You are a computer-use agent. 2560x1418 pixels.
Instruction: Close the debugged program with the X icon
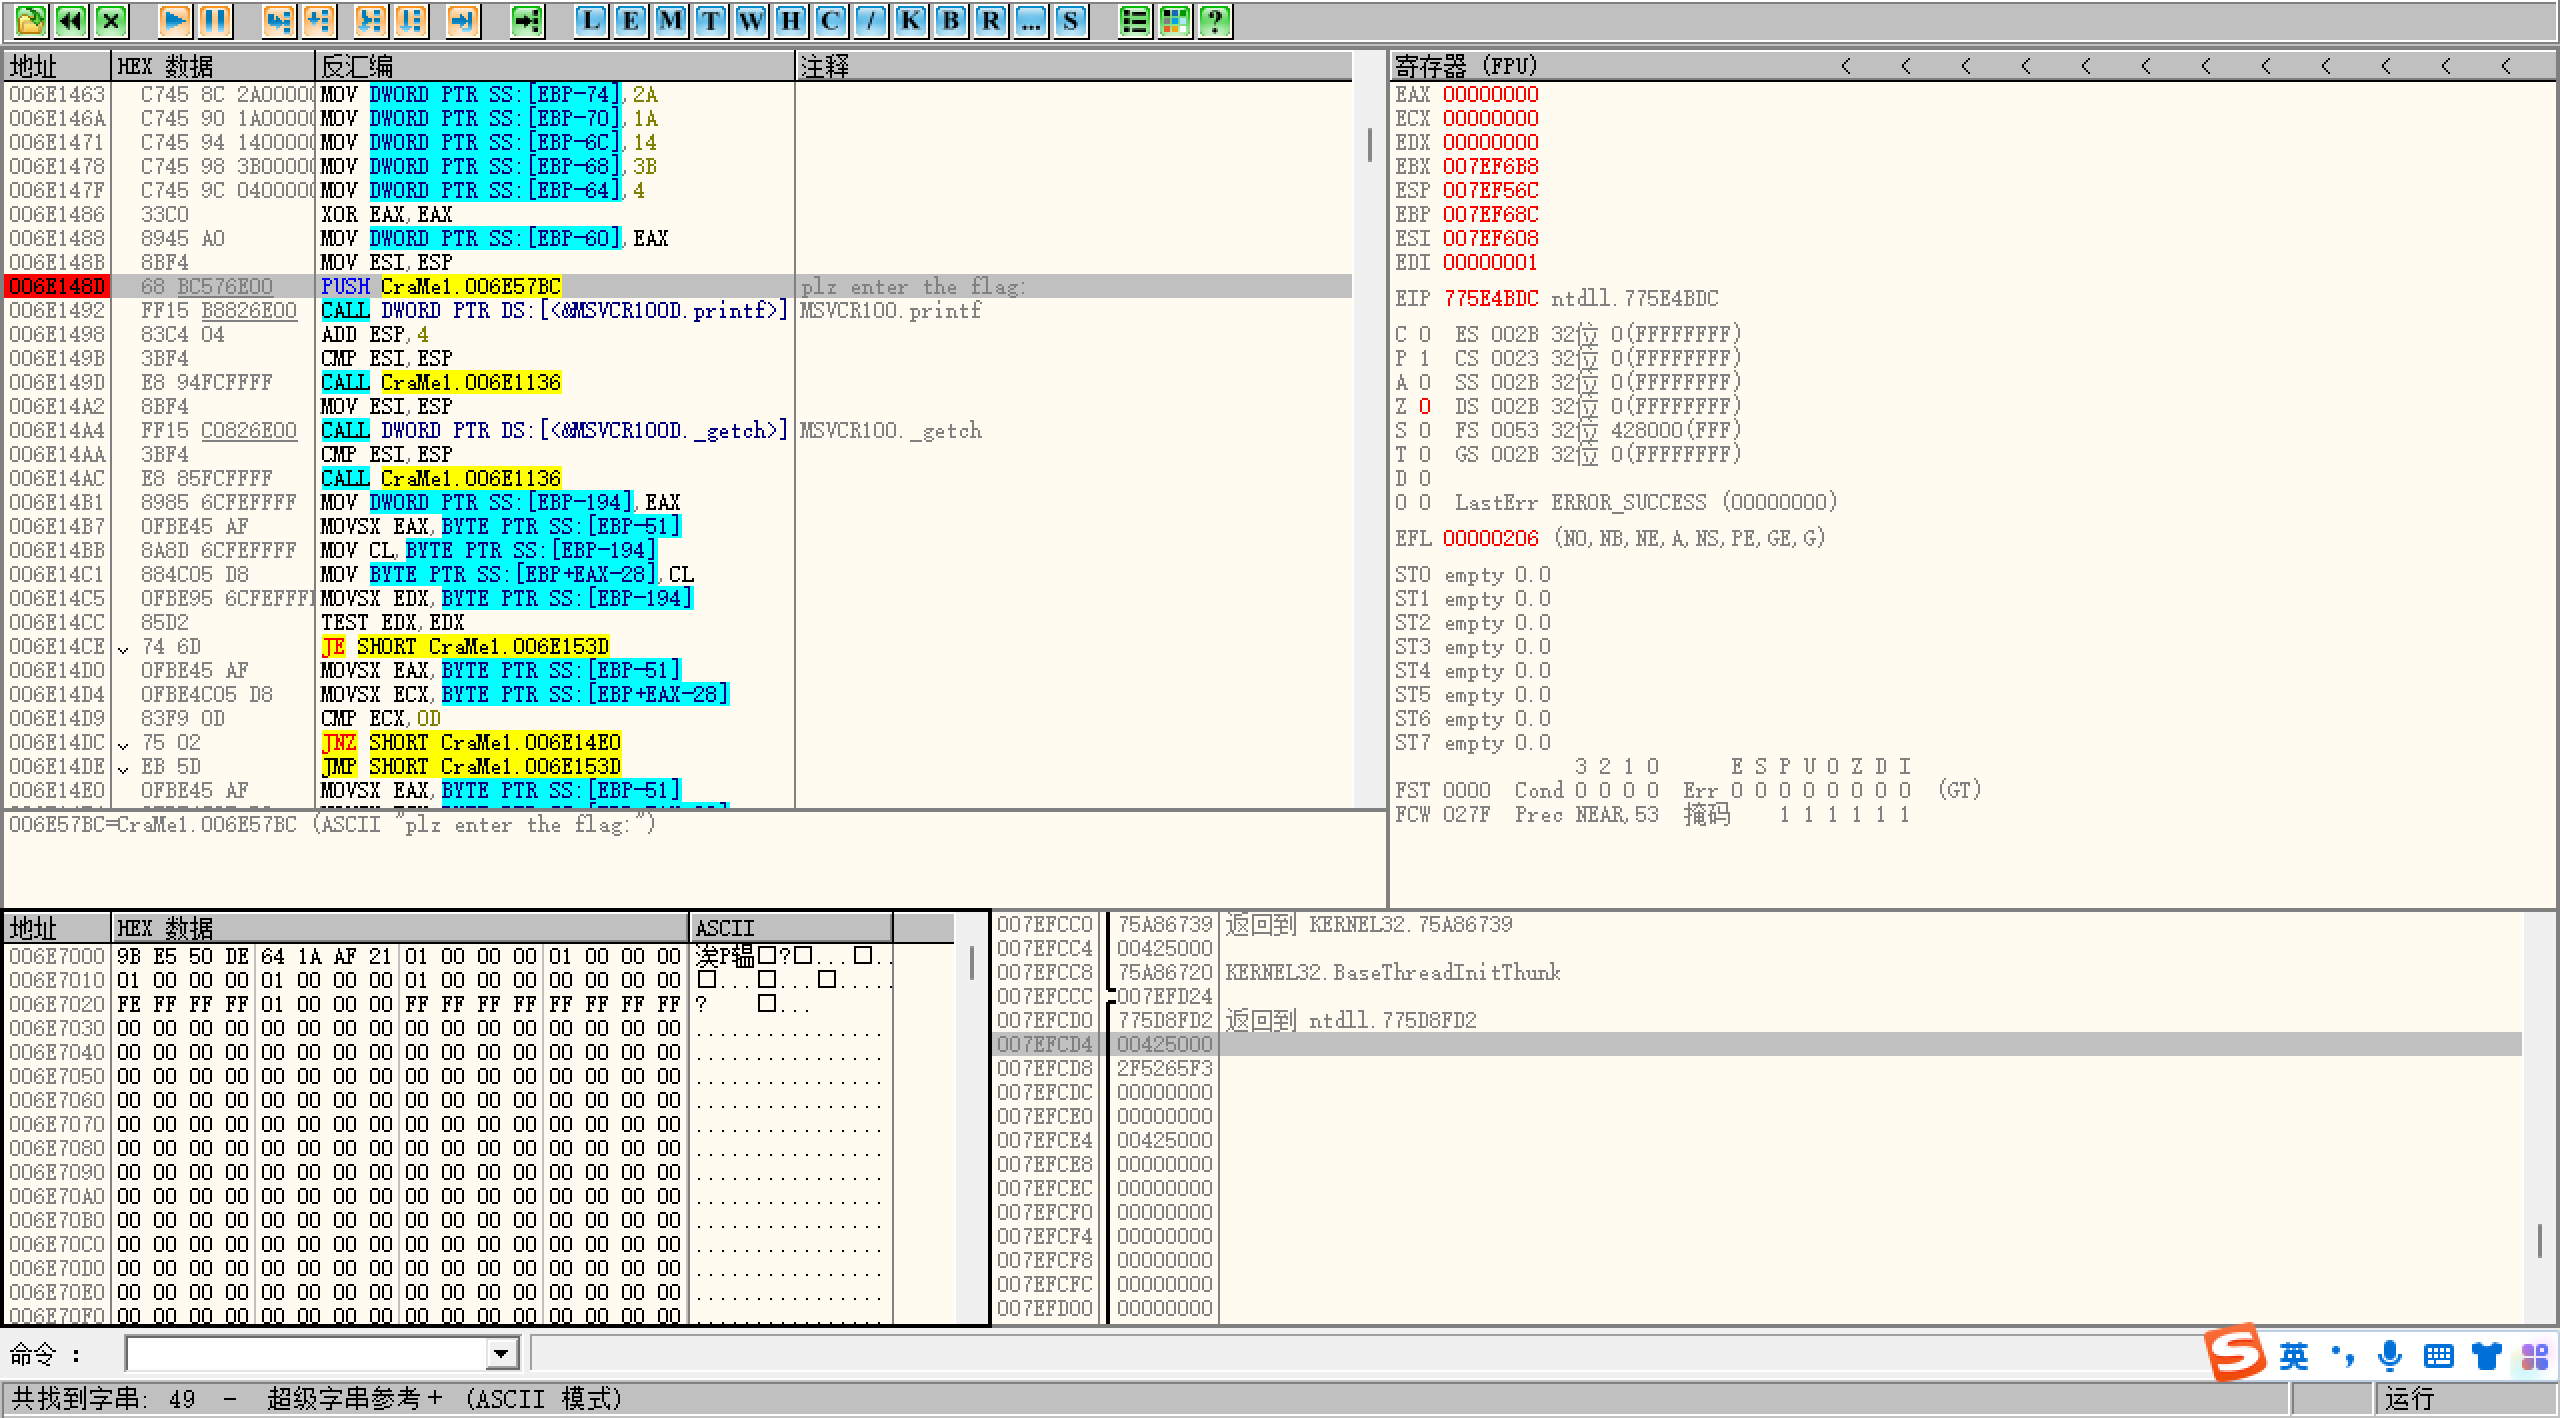(111, 20)
